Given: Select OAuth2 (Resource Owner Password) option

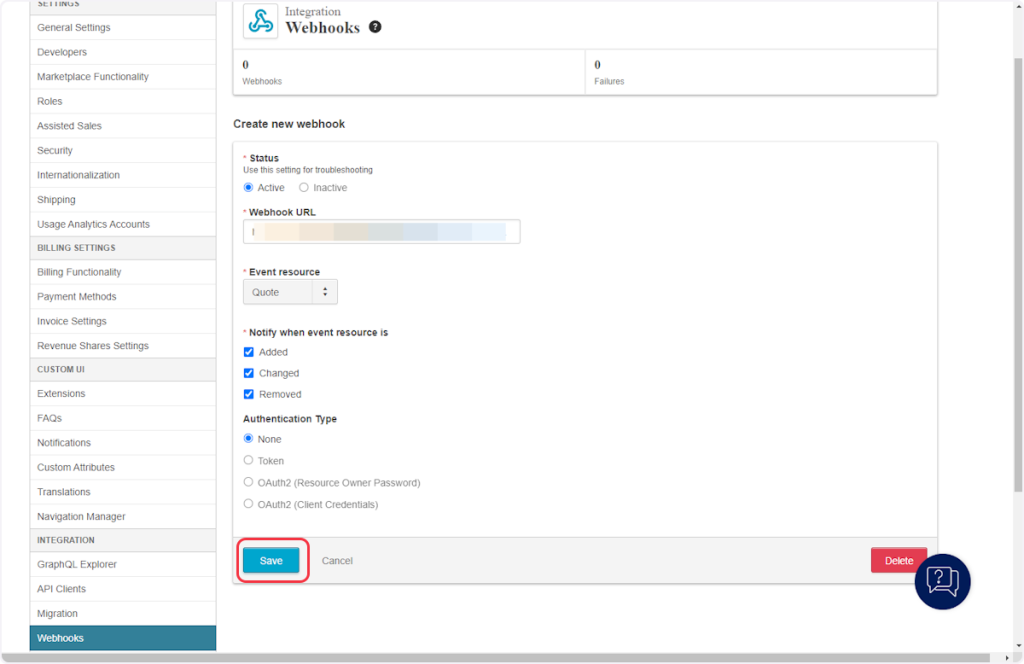Looking at the screenshot, I should (x=249, y=483).
